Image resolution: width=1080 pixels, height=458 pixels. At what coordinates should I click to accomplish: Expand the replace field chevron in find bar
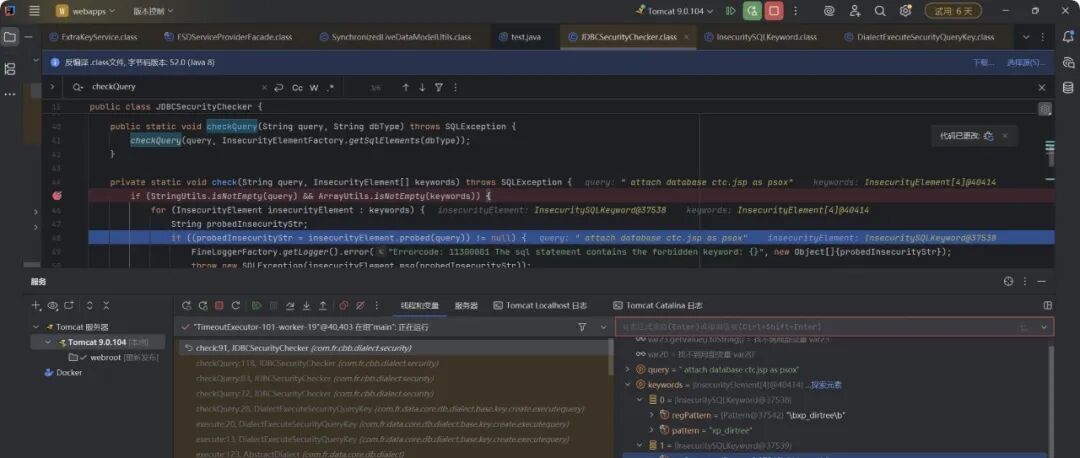(52, 87)
